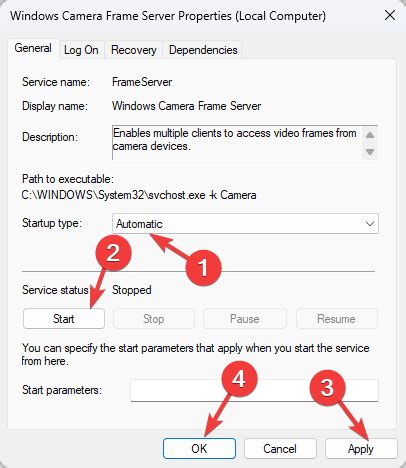Viewport: 406px width, 468px height.
Task: Click into the Start parameters field
Action: pos(254,390)
